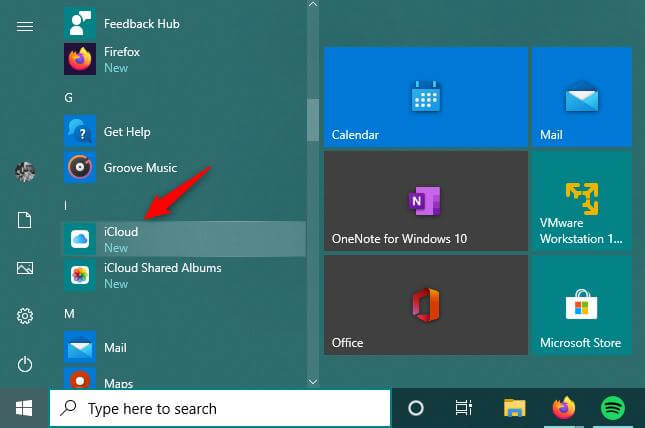This screenshot has height=428, width=645.
Task: Open the Power options button
Action: point(25,365)
